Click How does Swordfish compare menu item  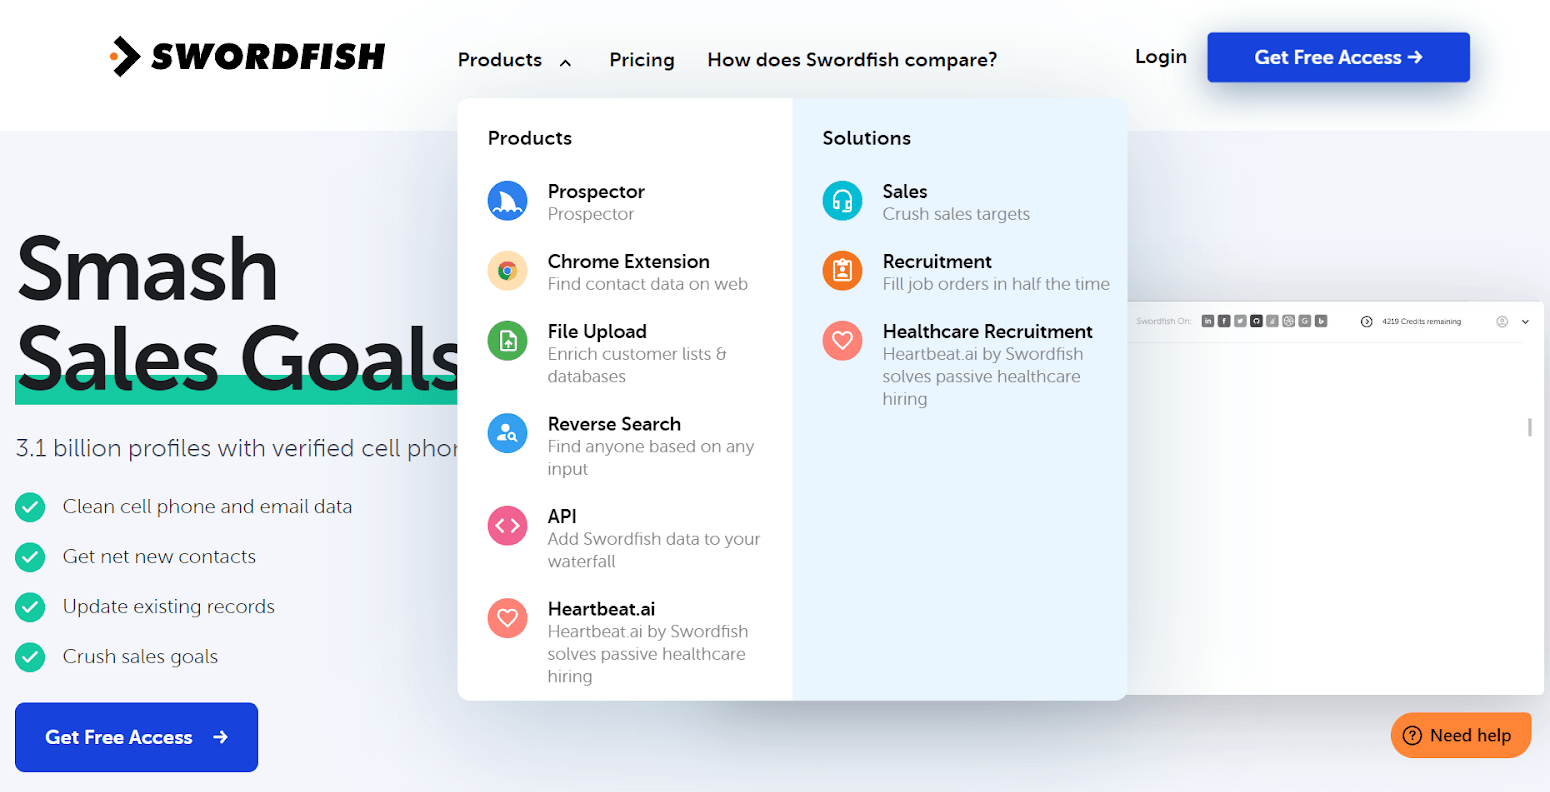tap(852, 60)
